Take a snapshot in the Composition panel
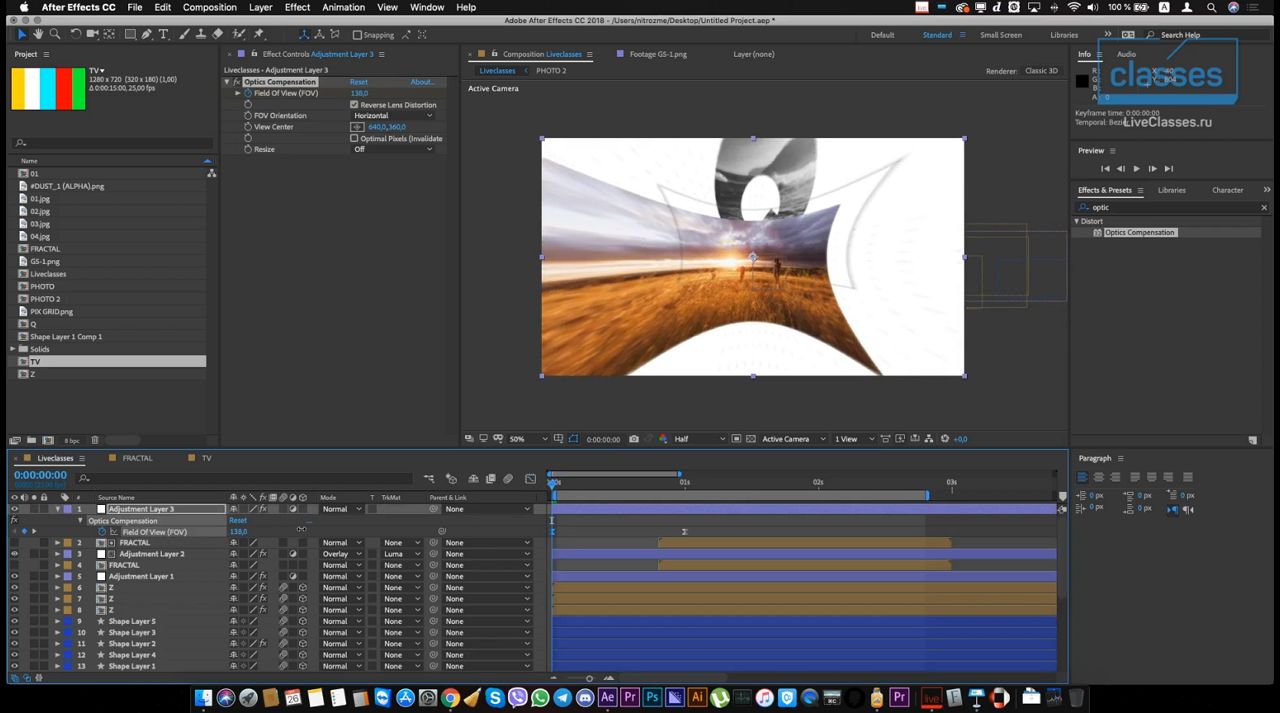 (634, 438)
